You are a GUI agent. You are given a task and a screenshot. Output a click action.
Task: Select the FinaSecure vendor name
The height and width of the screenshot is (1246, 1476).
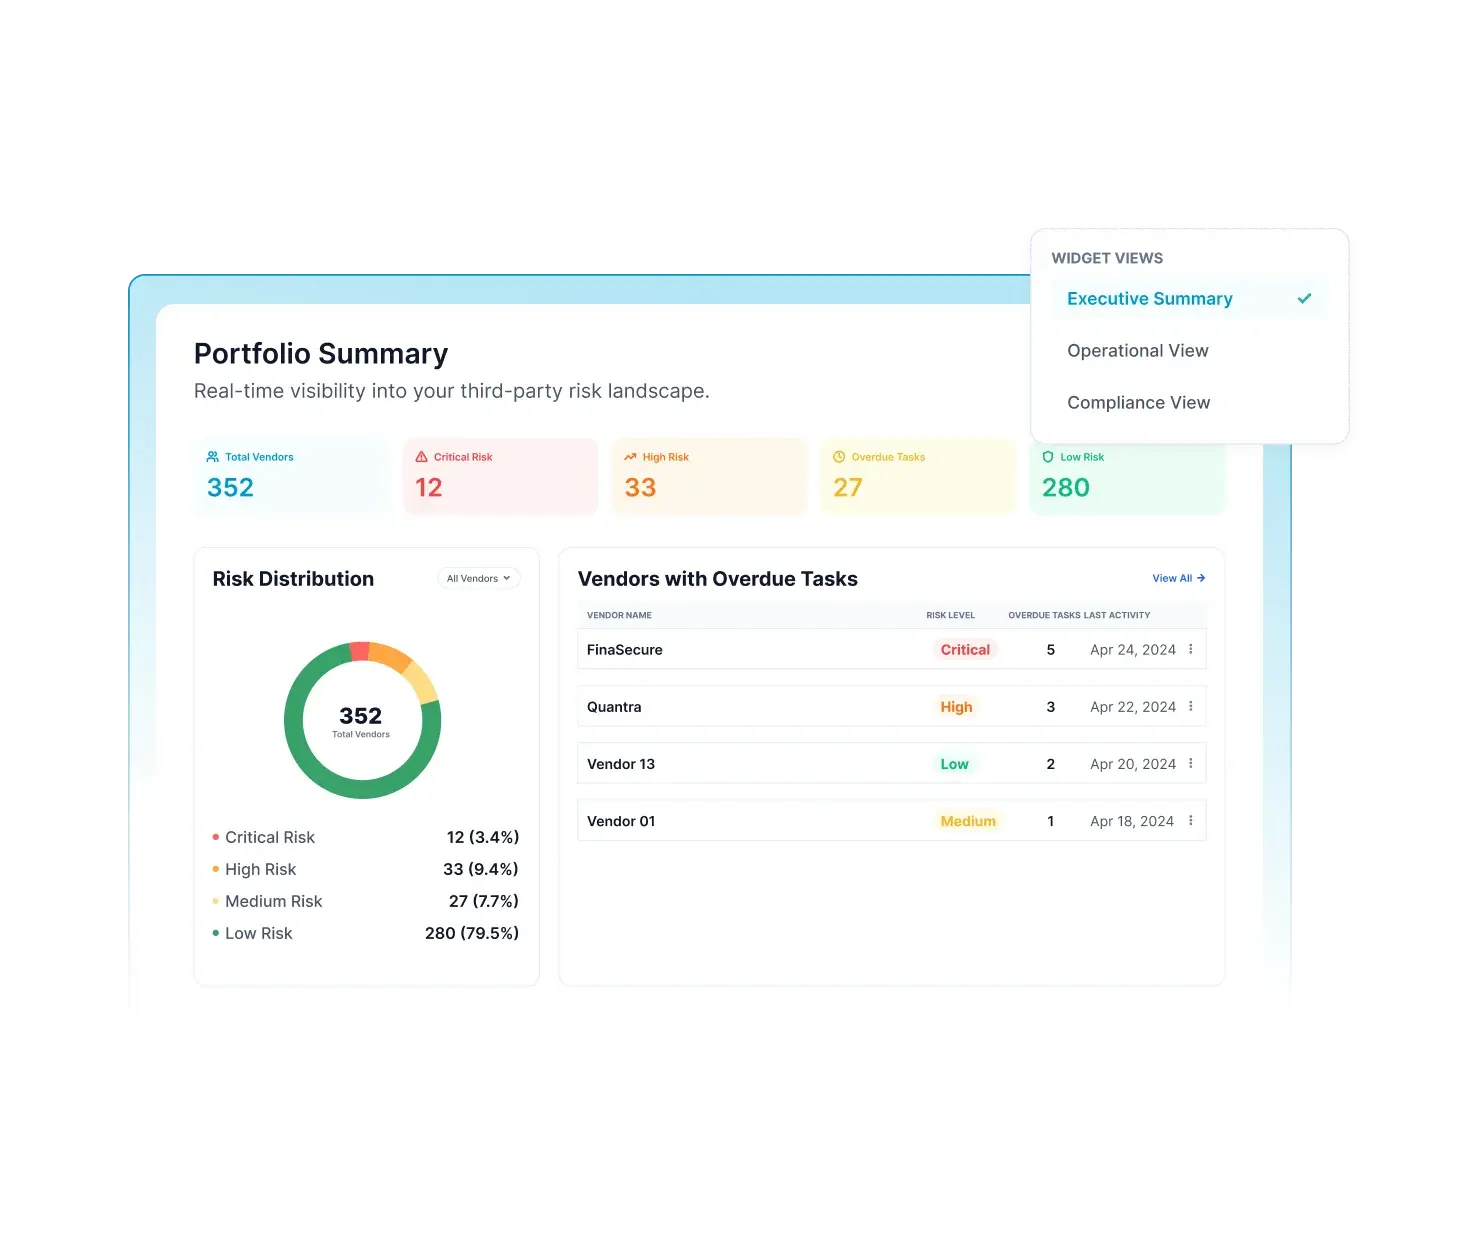click(x=625, y=650)
